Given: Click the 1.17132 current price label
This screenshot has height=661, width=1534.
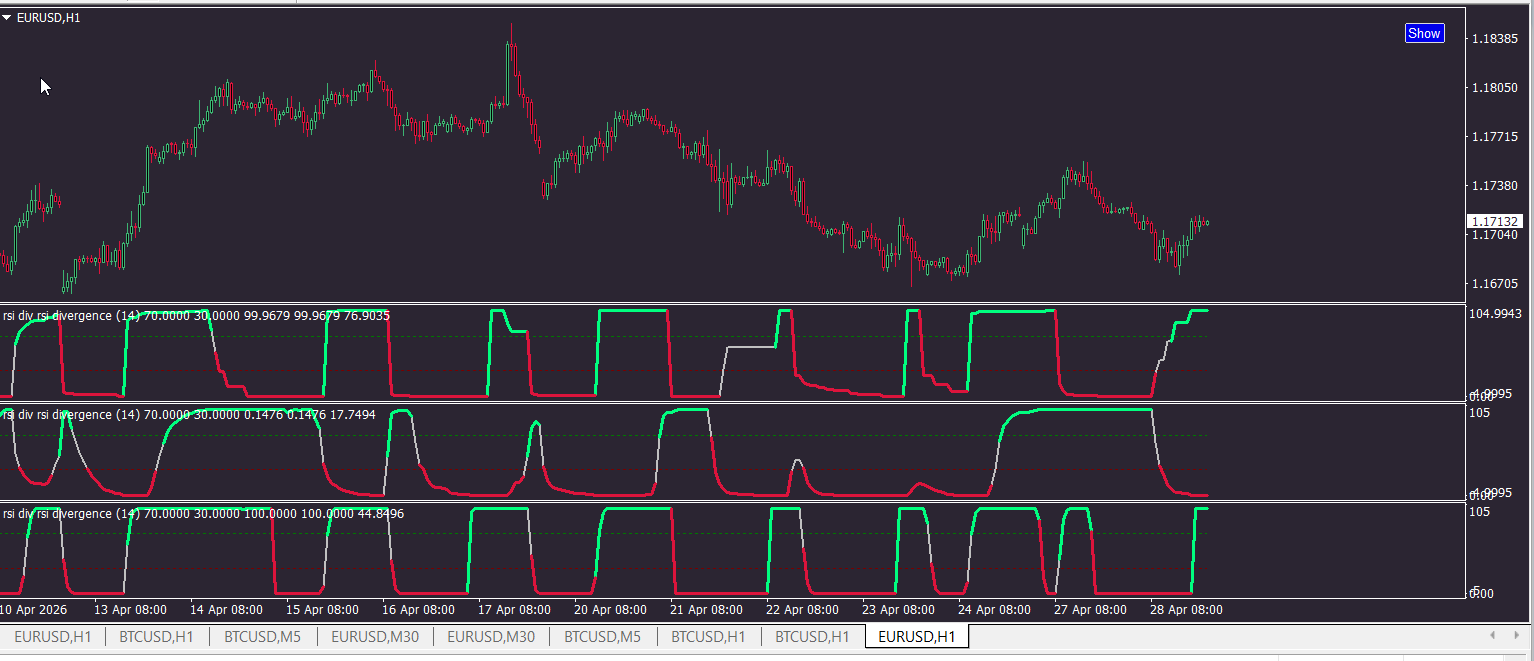Looking at the screenshot, I should 1494,221.
